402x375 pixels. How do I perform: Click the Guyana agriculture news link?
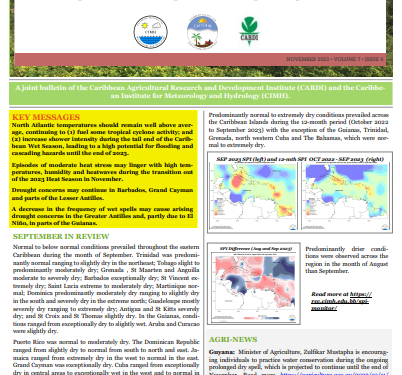(334, 374)
